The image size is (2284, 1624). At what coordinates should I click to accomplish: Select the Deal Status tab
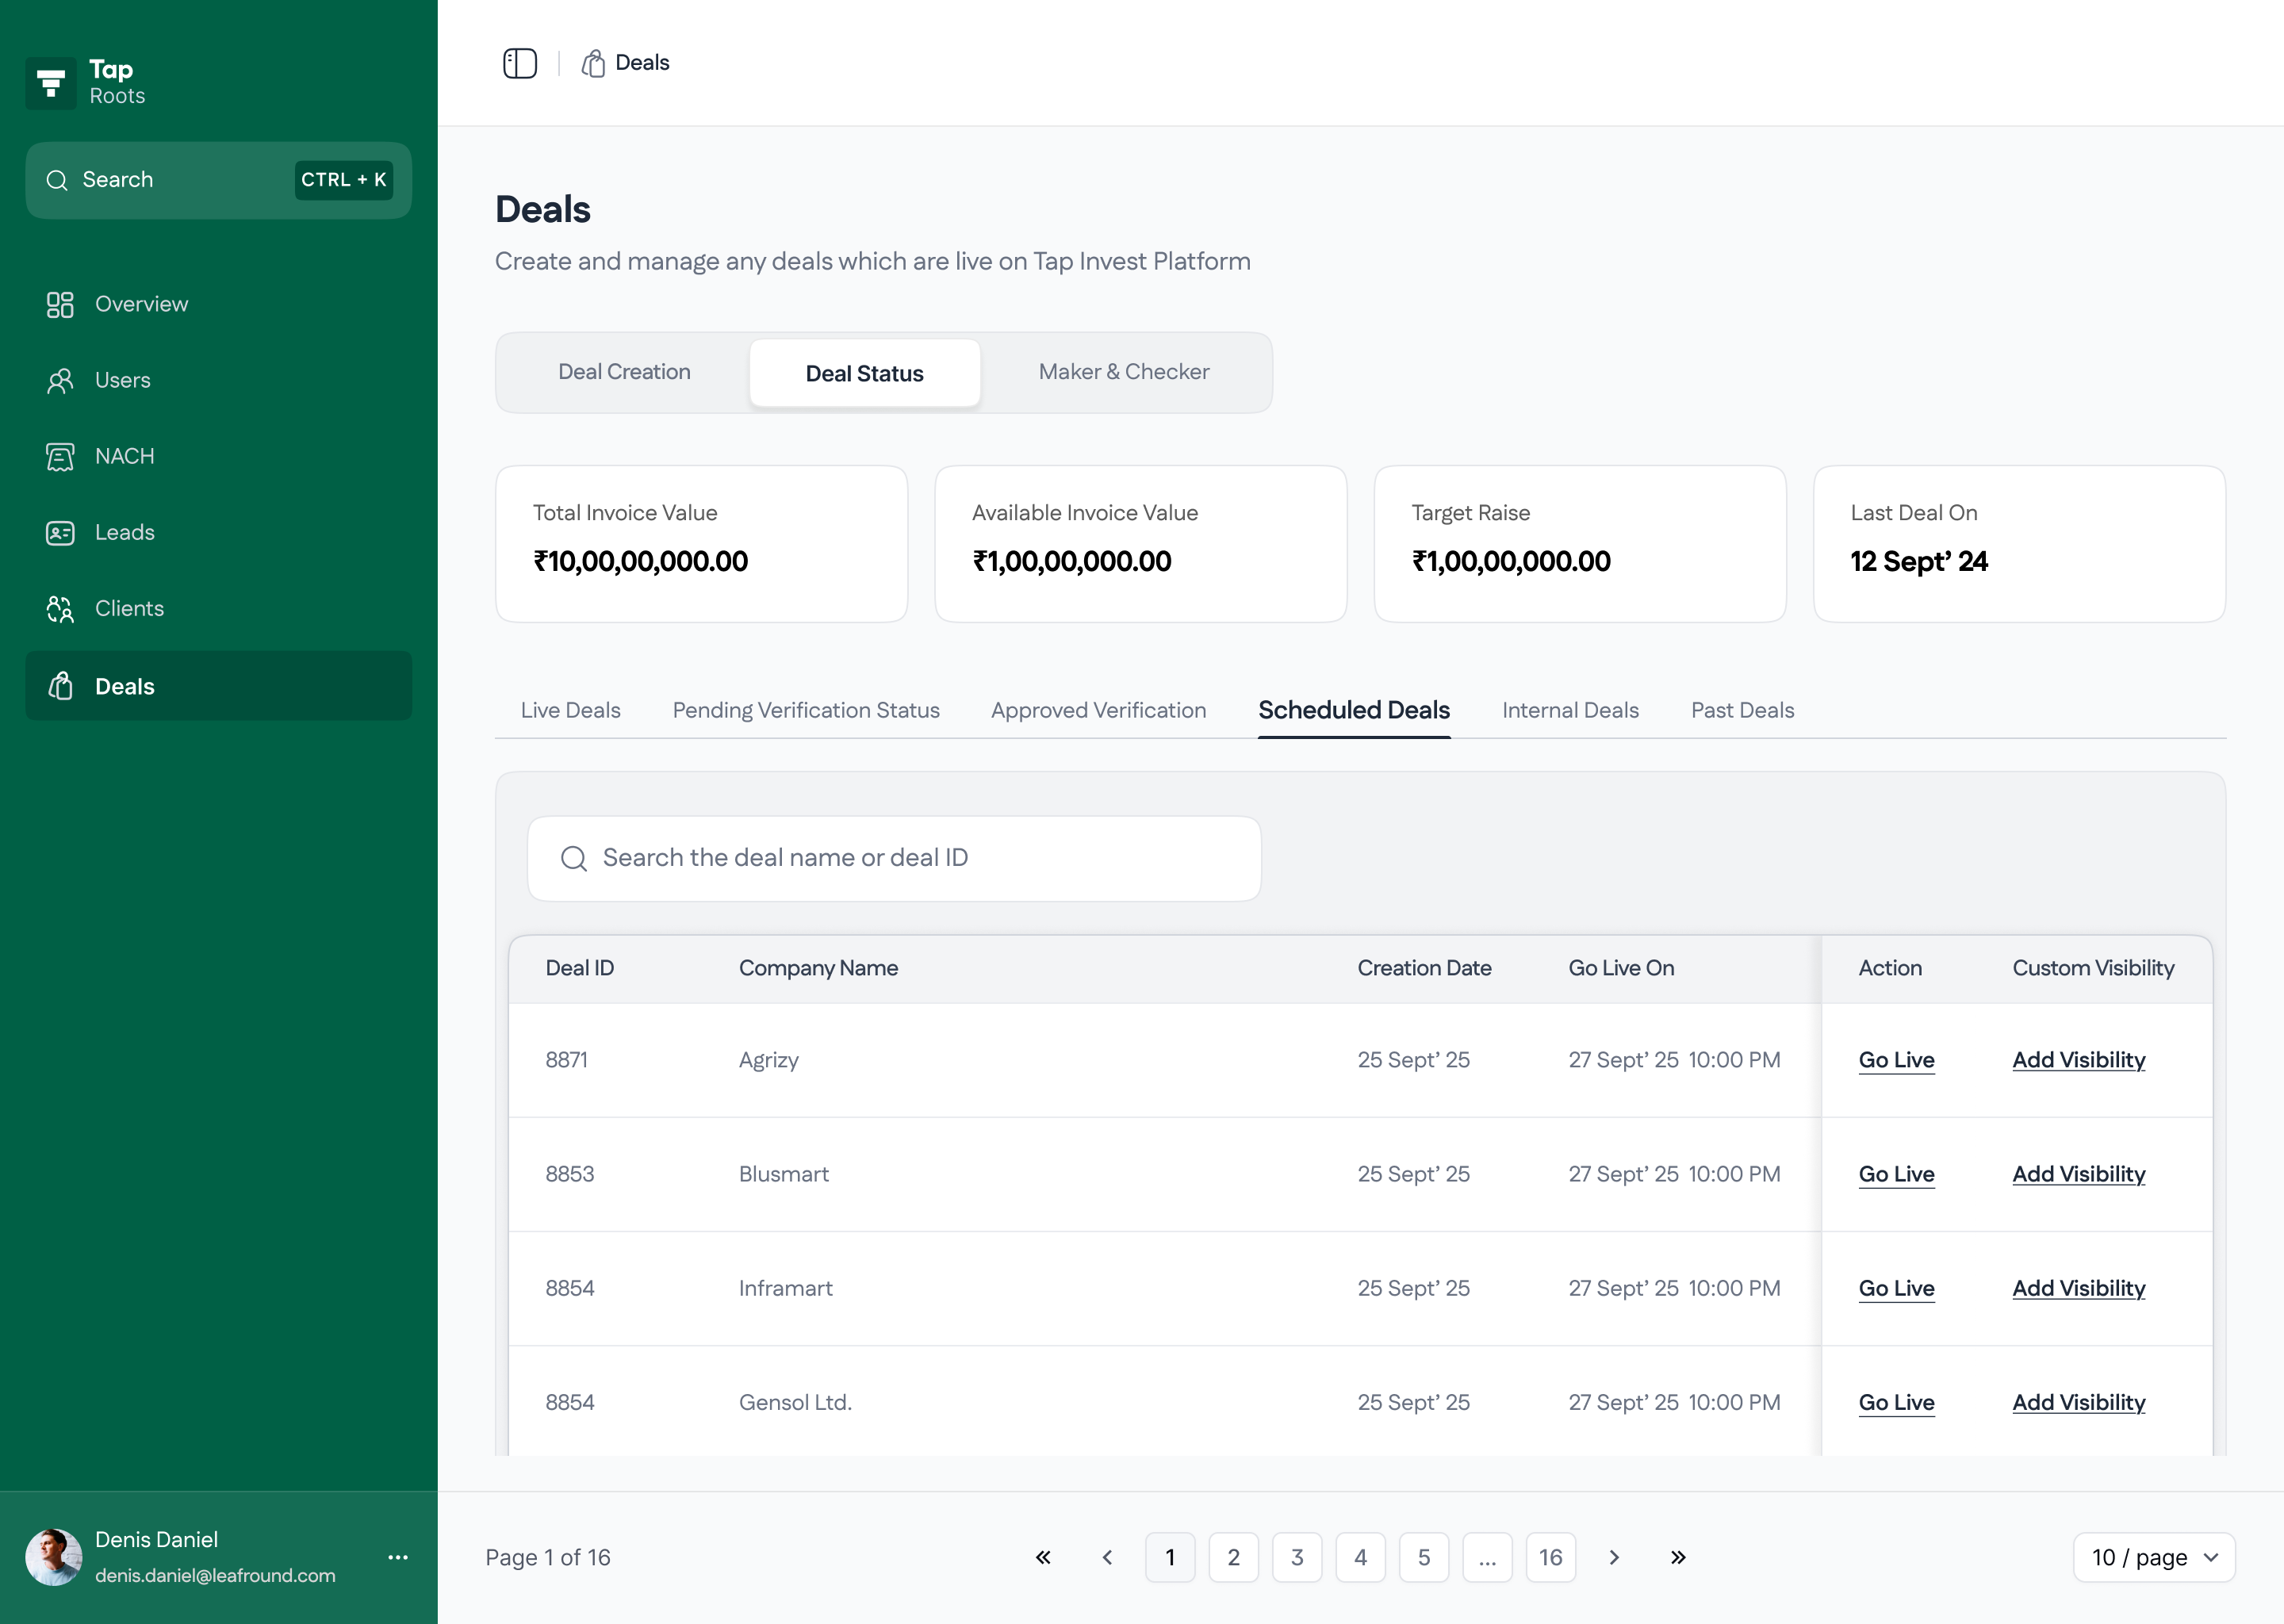pyautogui.click(x=865, y=373)
